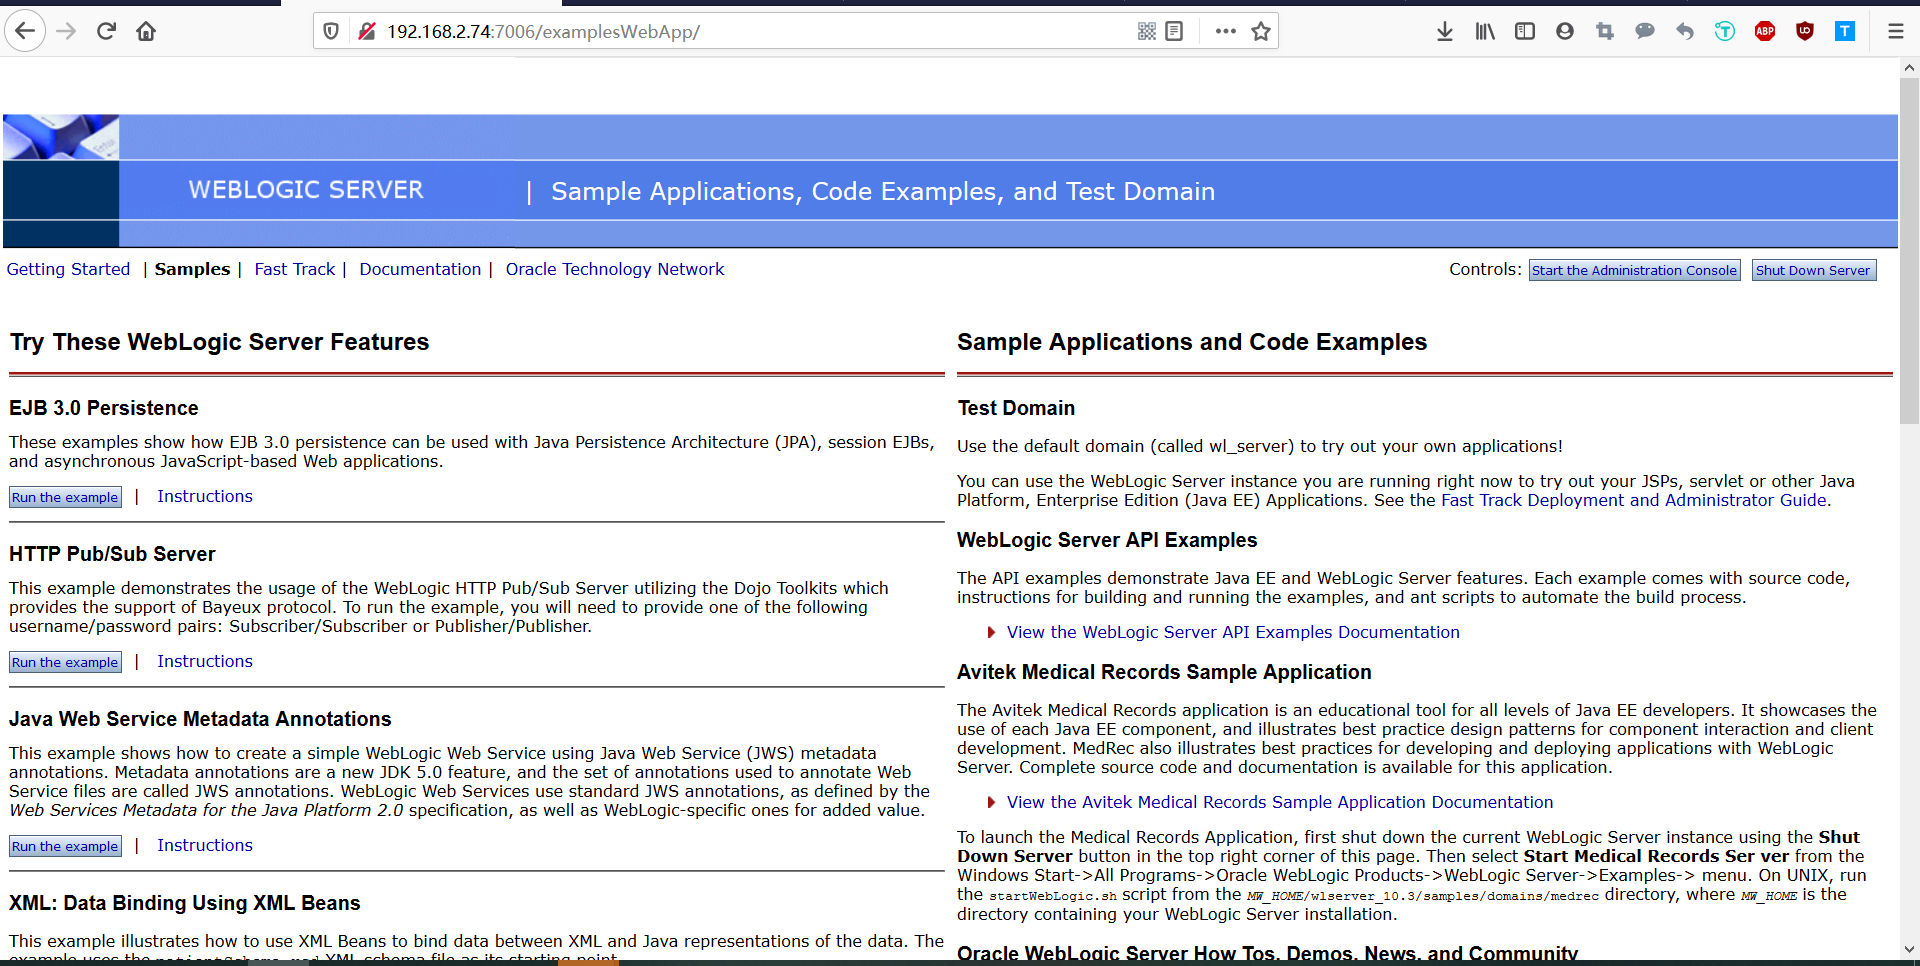1920x966 pixels.
Task: Run the EJB 3.0 Persistence example
Action: [65, 497]
